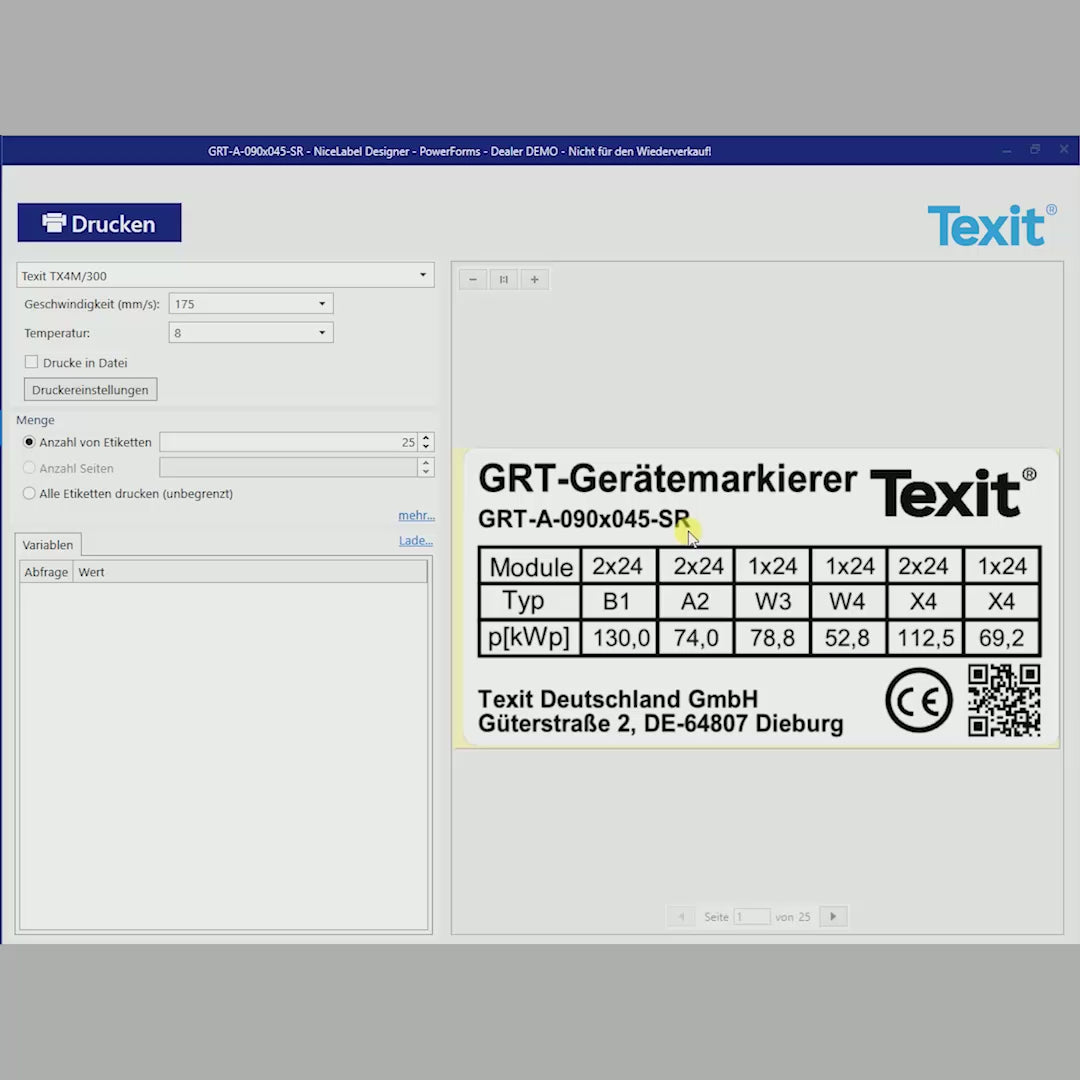The image size is (1080, 1080).
Task: Click the Drucken print button
Action: tap(99, 222)
